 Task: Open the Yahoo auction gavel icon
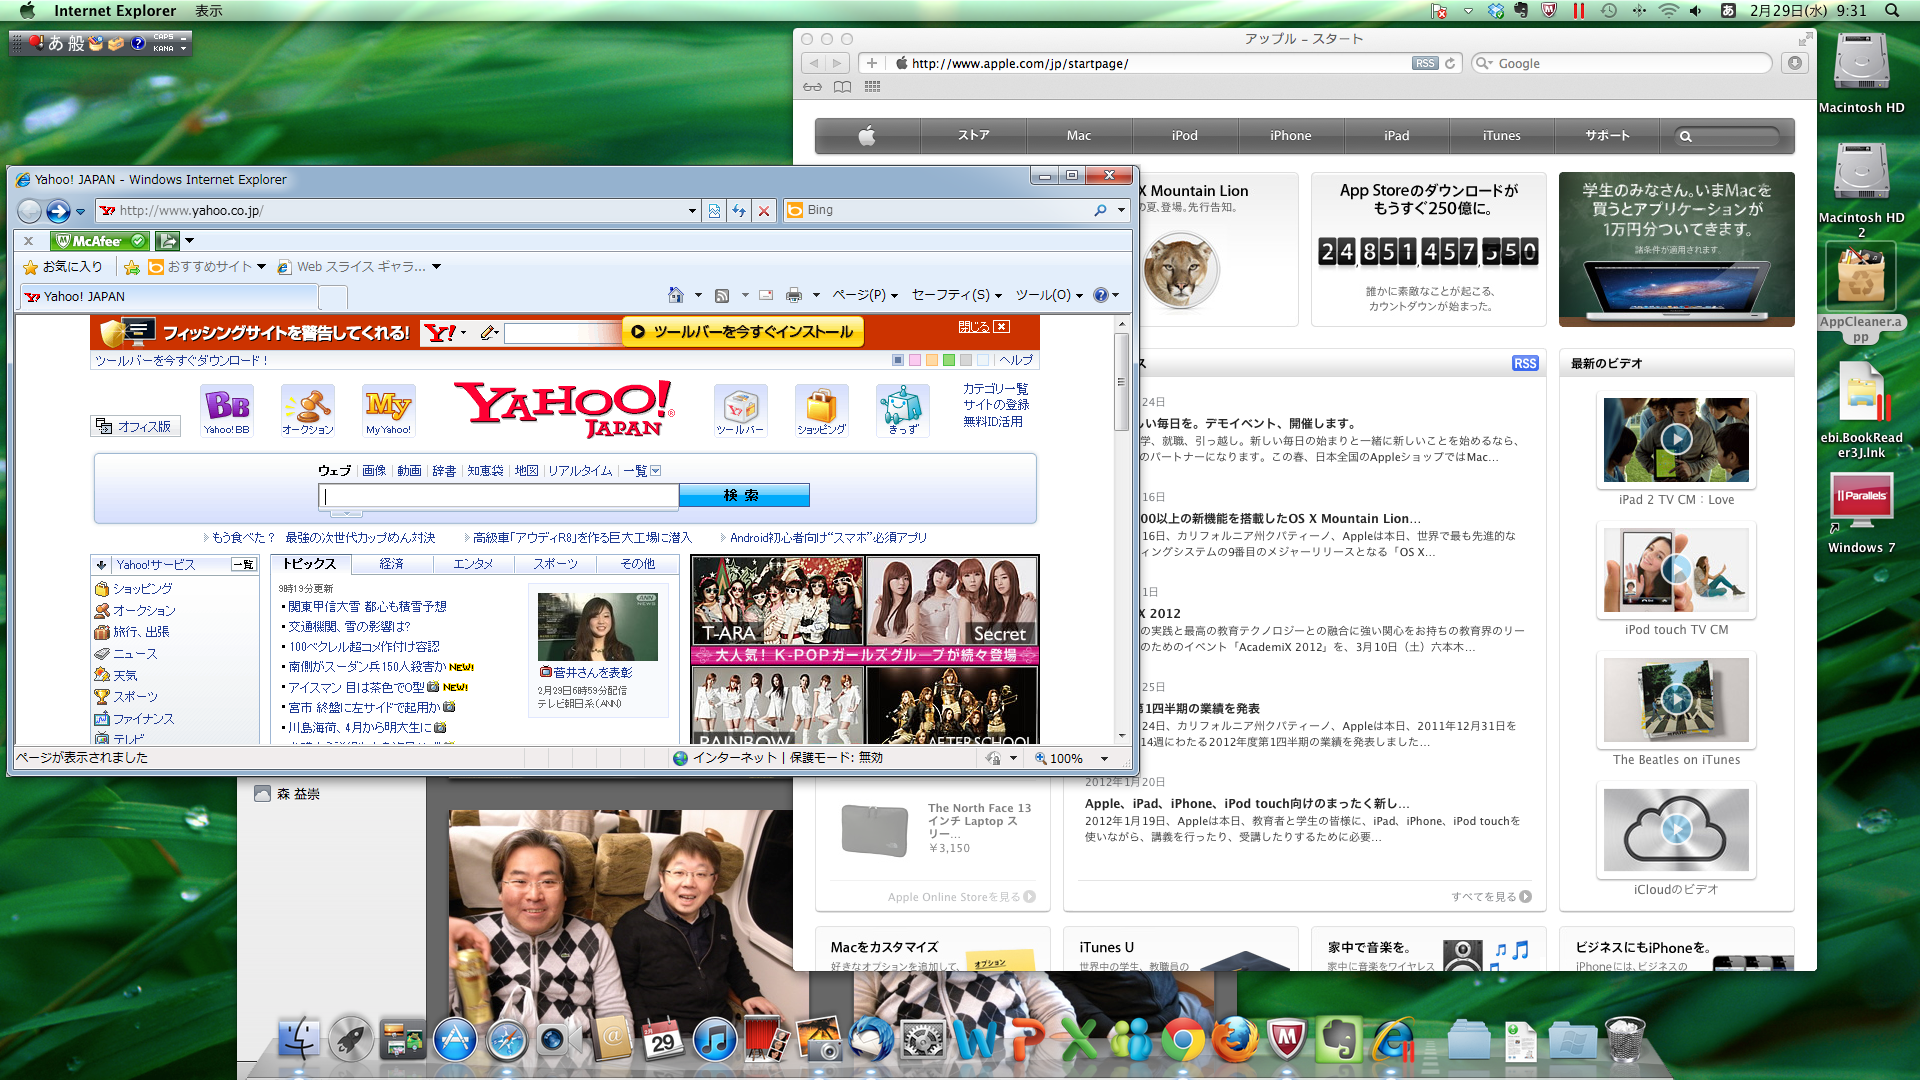click(x=308, y=411)
